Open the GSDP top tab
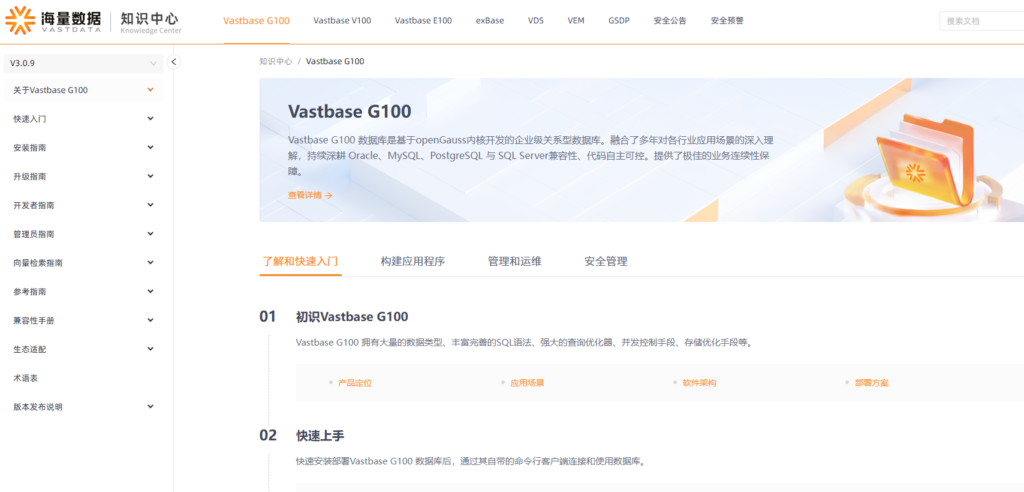 click(619, 20)
